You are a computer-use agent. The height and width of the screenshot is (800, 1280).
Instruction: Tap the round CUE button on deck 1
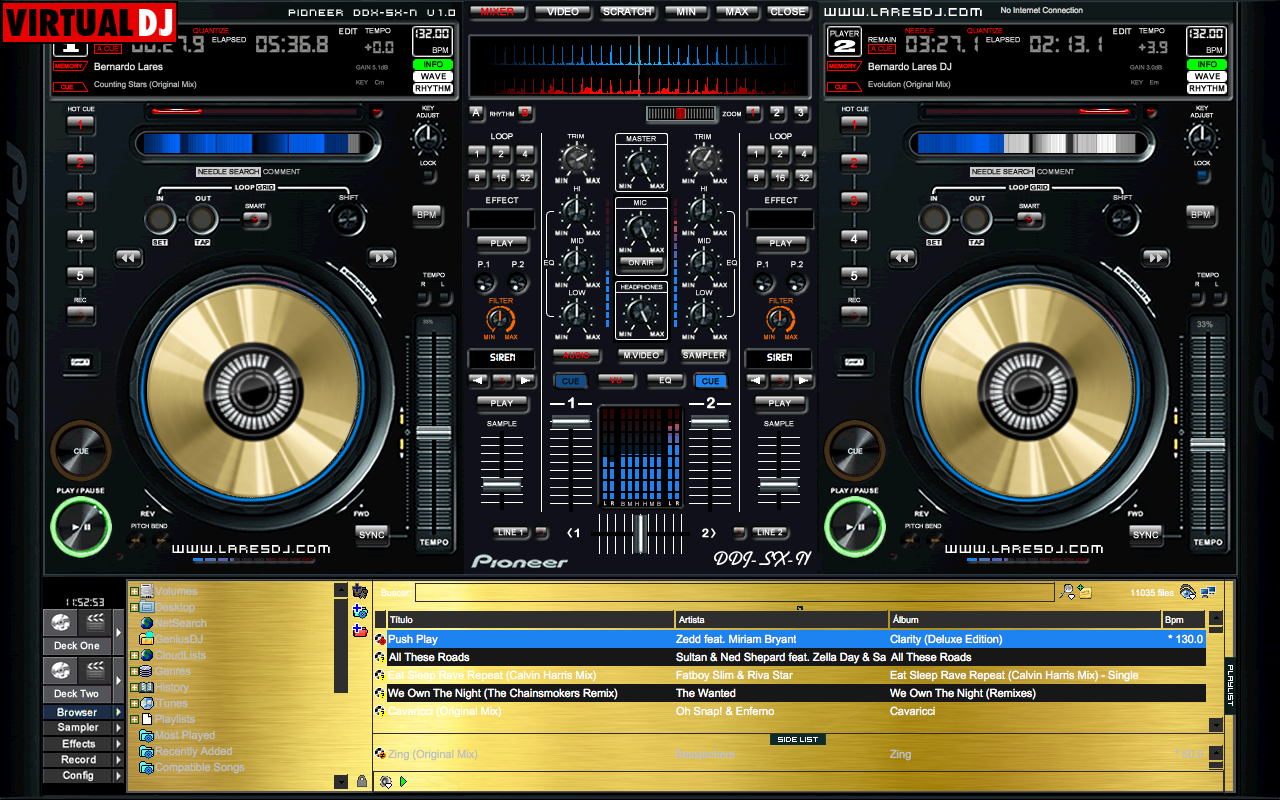pyautogui.click(x=81, y=450)
